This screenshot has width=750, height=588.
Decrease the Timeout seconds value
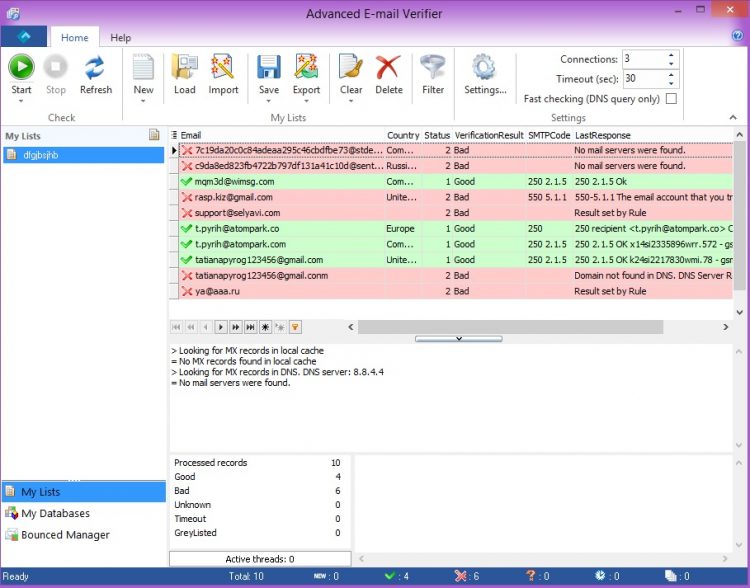pyautogui.click(x=671, y=84)
